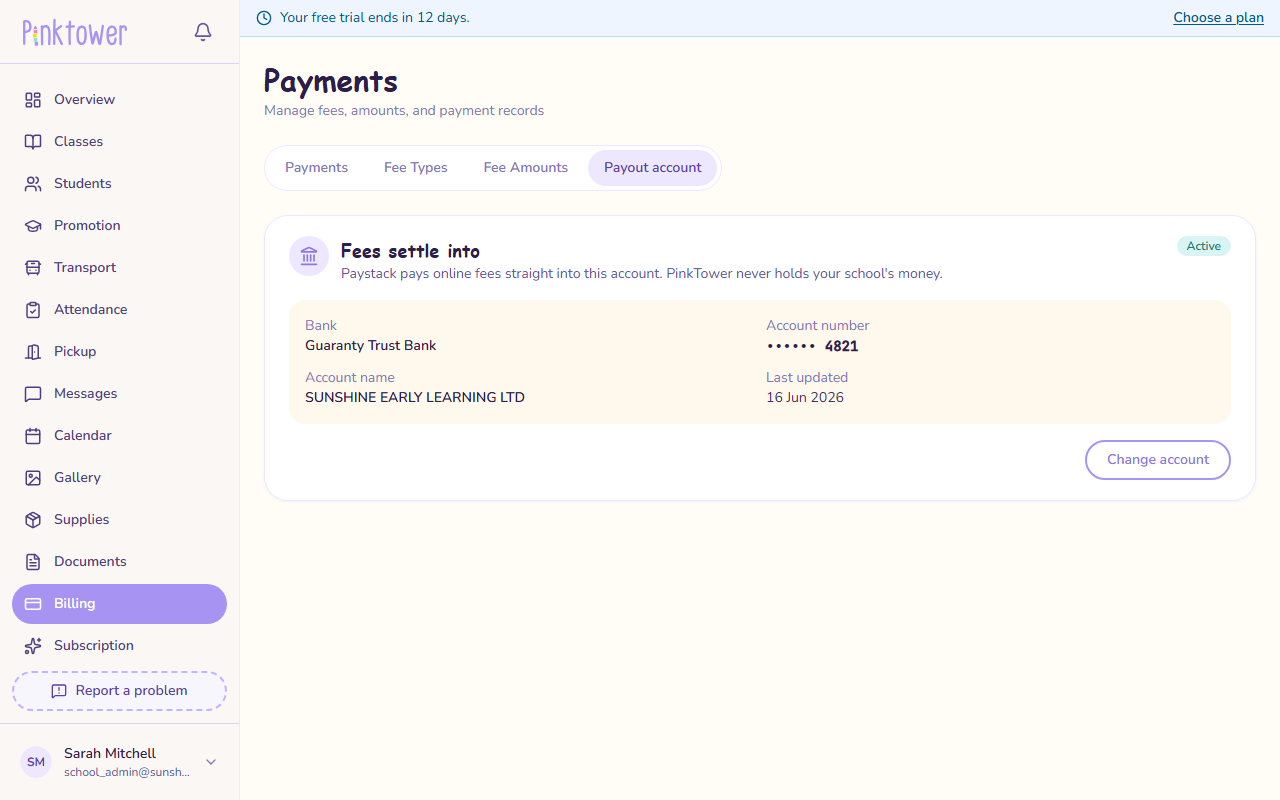This screenshot has height=800, width=1280.
Task: Click the Pickup door icon
Action: [33, 352]
